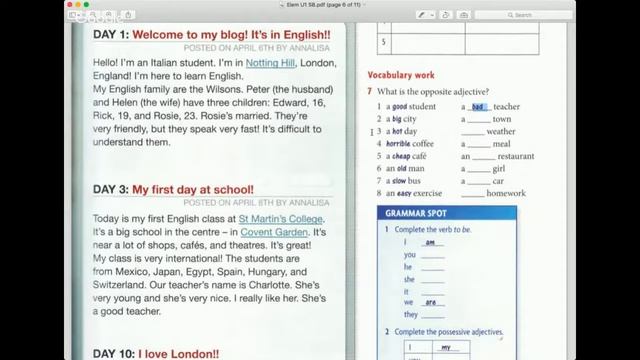
Task: Click the Search field in toolbar
Action: [x=524, y=15]
